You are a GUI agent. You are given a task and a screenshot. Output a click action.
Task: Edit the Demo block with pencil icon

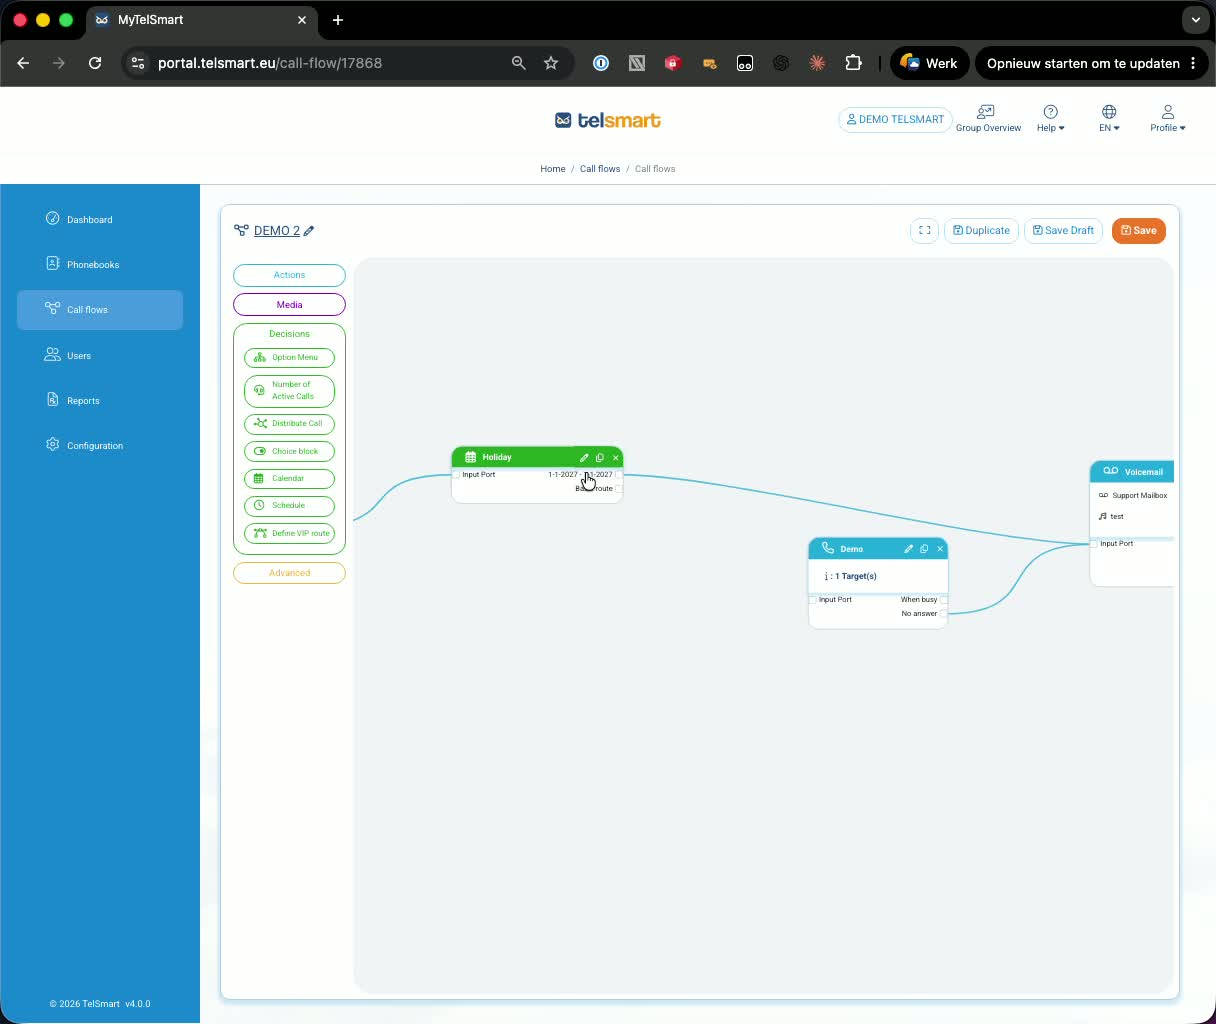[909, 548]
